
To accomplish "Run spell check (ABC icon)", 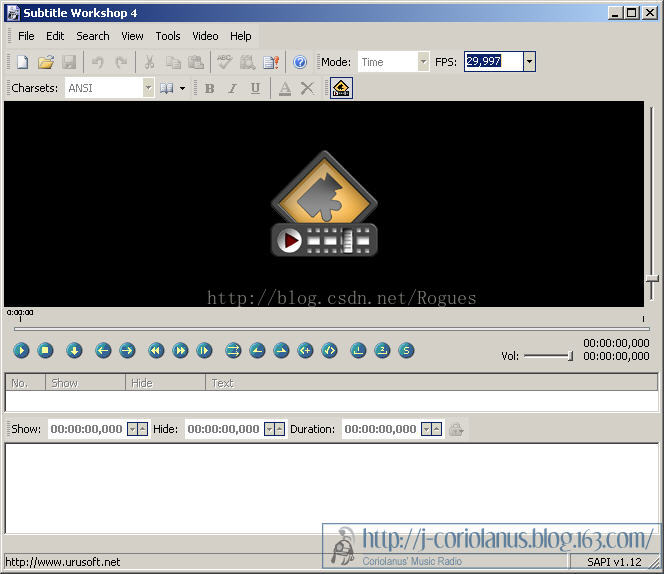I will (x=224, y=62).
